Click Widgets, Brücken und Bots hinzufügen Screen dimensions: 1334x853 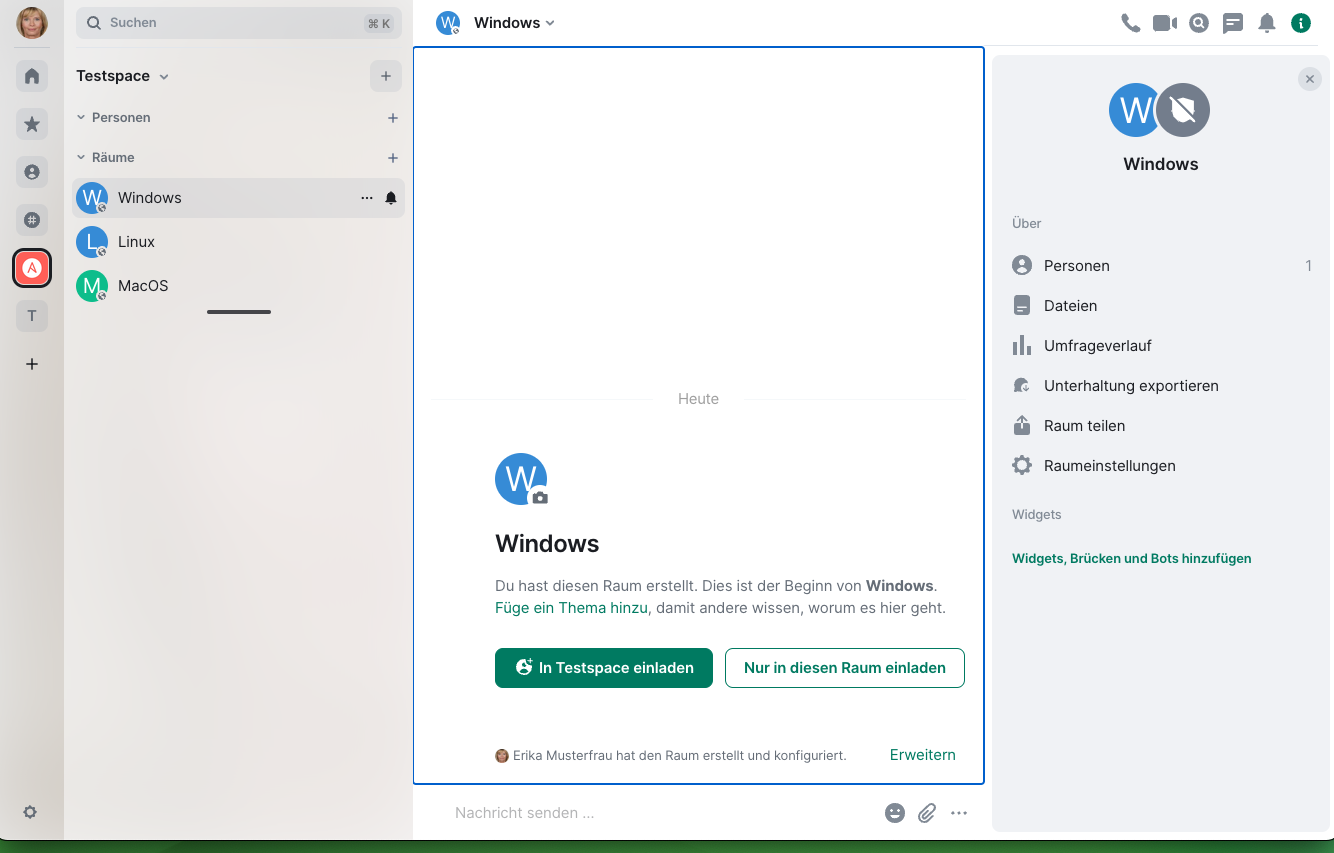[1131, 559]
